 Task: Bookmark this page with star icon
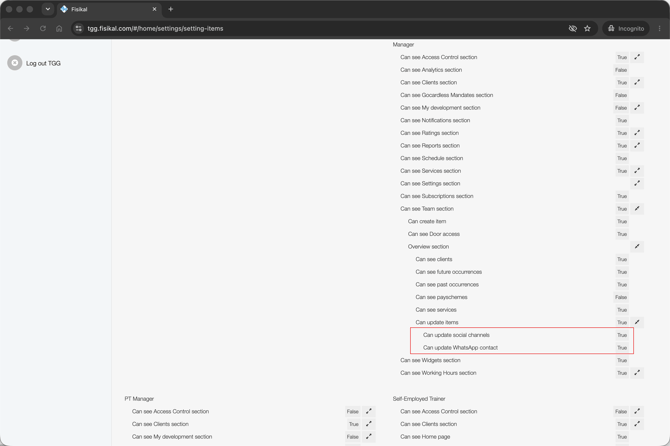tap(587, 29)
